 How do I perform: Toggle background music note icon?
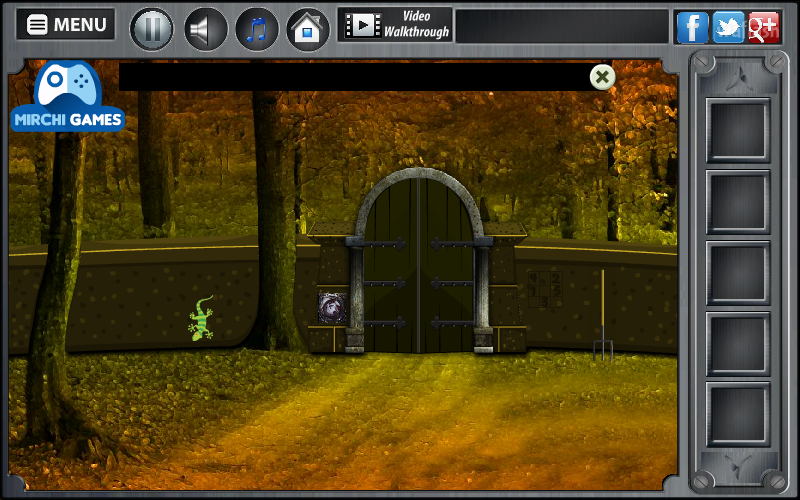(257, 29)
